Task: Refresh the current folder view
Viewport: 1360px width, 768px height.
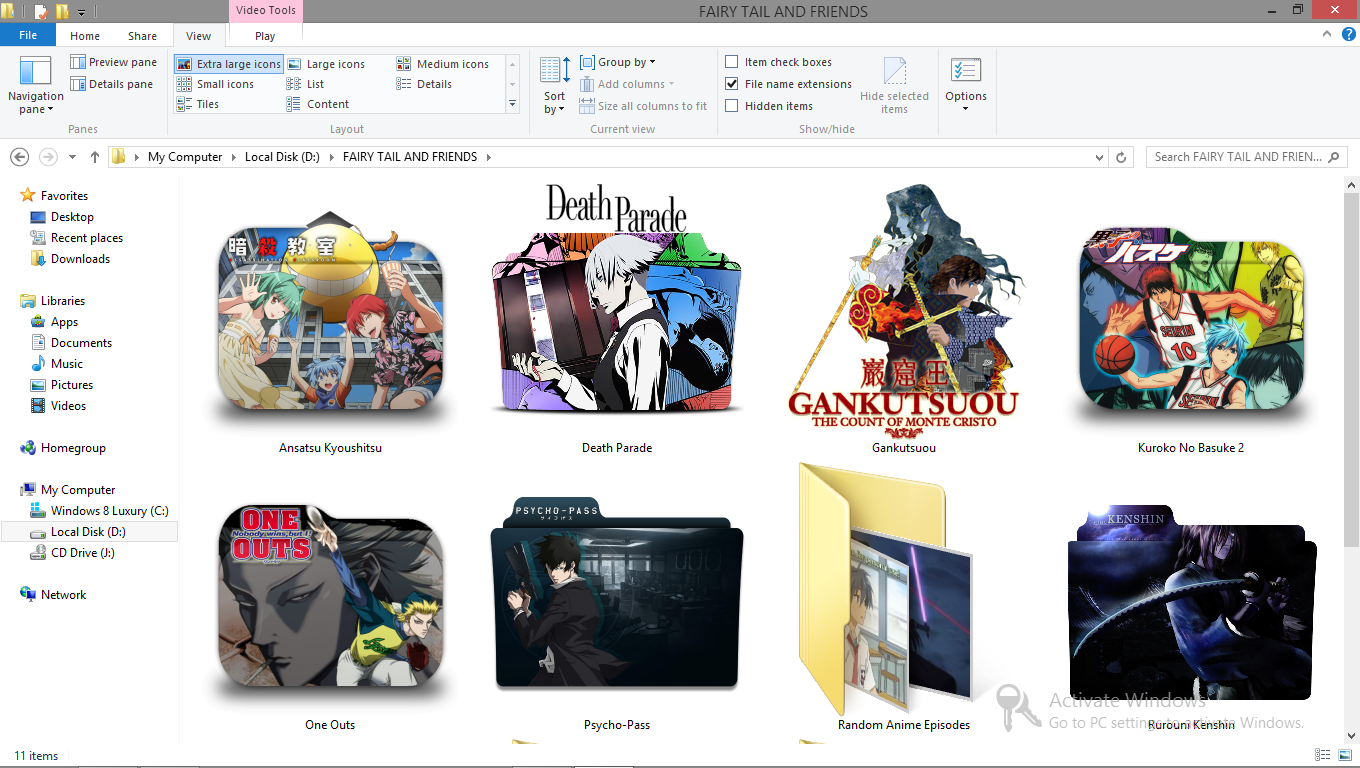Action: pyautogui.click(x=1121, y=157)
